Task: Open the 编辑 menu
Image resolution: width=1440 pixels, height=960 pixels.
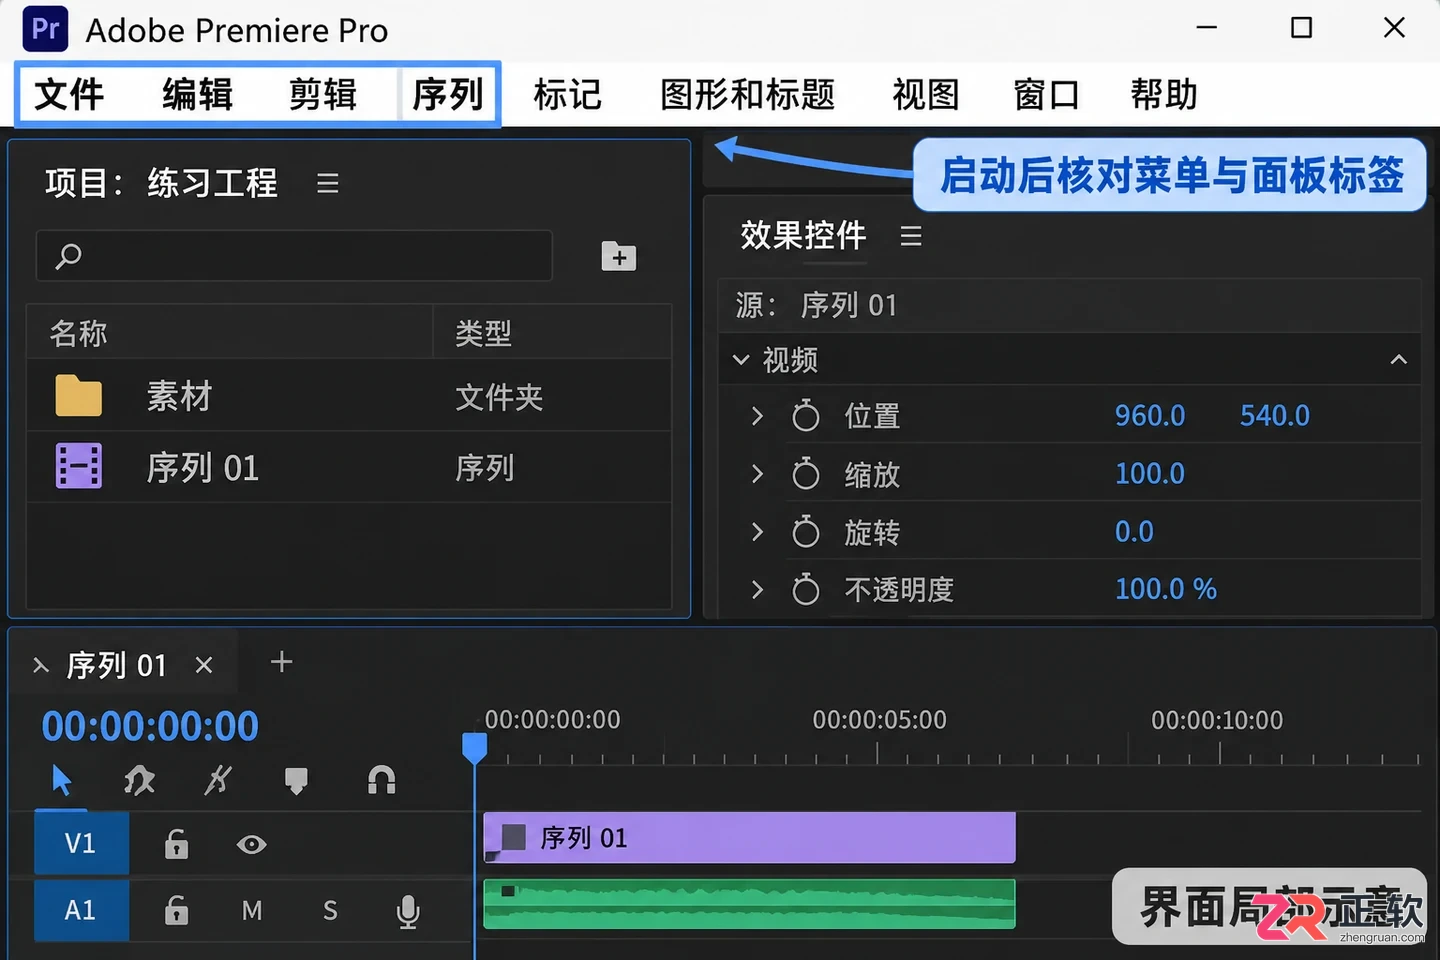Action: pyautogui.click(x=197, y=95)
